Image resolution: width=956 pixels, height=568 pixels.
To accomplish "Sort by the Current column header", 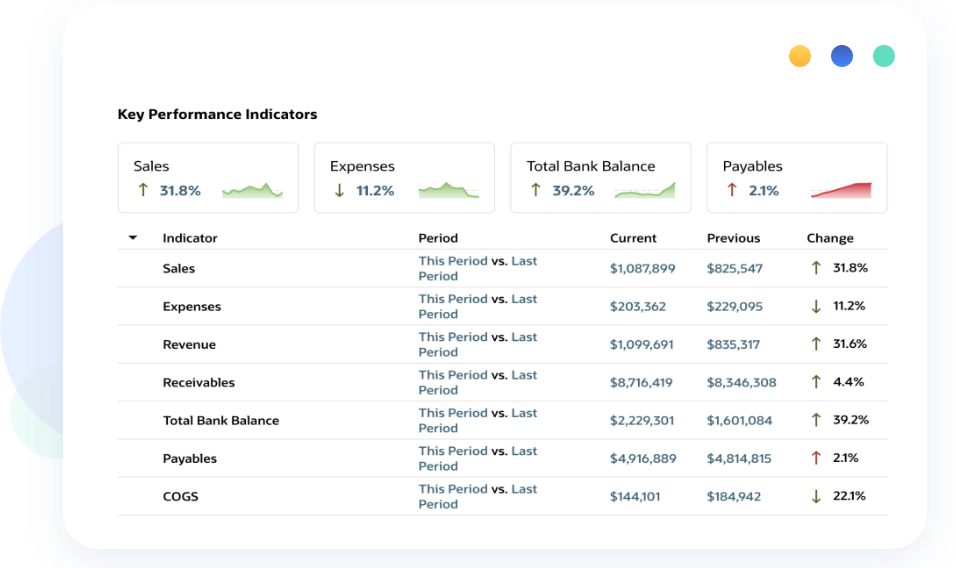I will click(x=633, y=238).
